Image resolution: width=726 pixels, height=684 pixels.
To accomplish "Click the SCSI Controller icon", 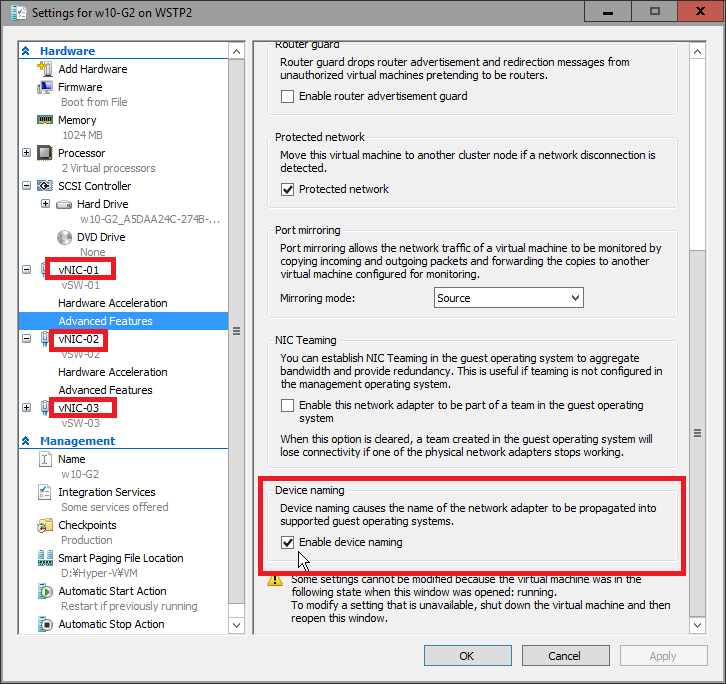I will [44, 186].
